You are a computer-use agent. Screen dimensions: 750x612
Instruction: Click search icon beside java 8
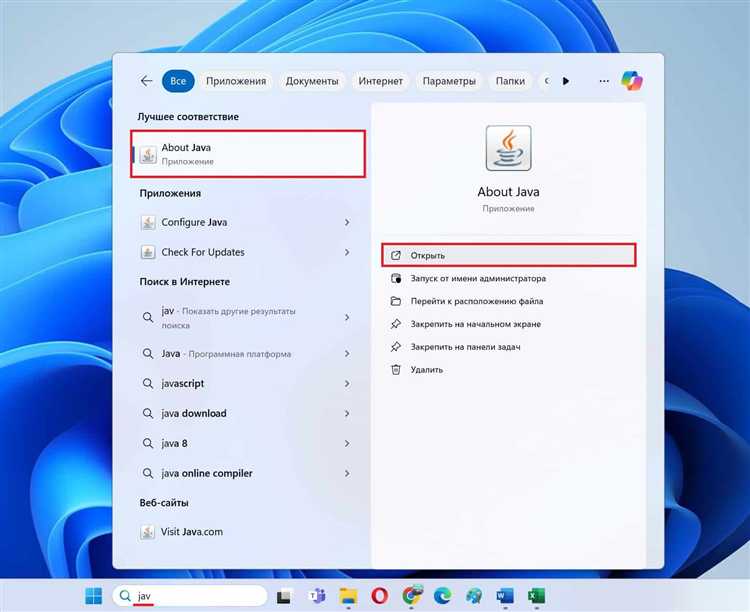(x=148, y=443)
